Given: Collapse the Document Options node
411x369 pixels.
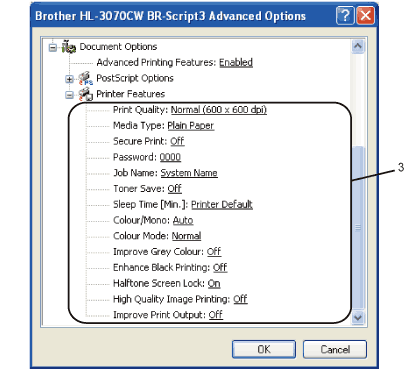Looking at the screenshot, I should pos(53,47).
